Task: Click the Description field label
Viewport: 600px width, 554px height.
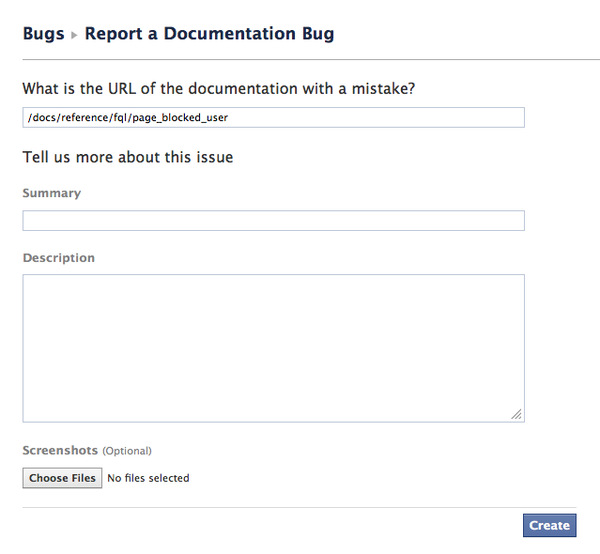Action: point(59,258)
